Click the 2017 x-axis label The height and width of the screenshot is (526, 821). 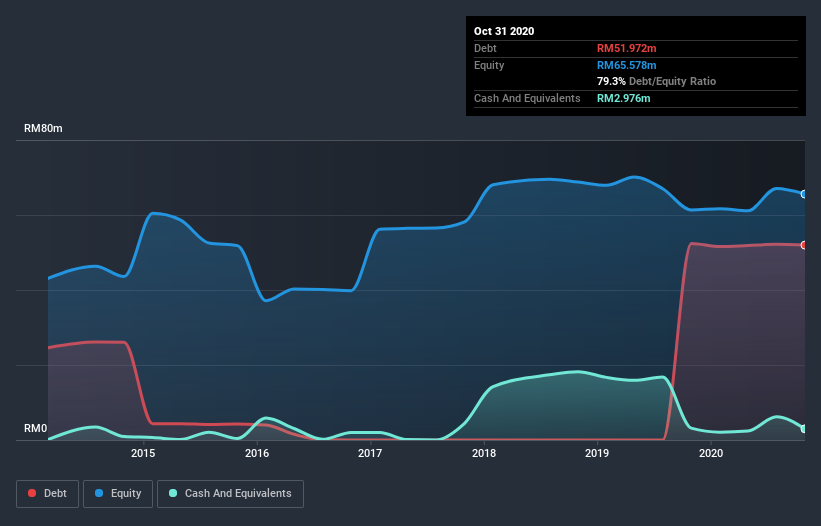[370, 453]
